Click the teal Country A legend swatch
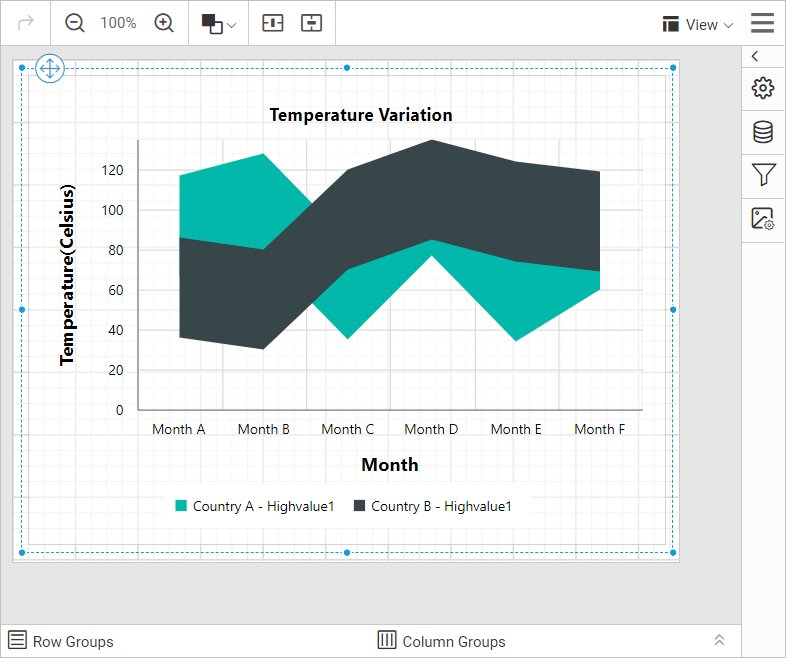 pyautogui.click(x=181, y=506)
